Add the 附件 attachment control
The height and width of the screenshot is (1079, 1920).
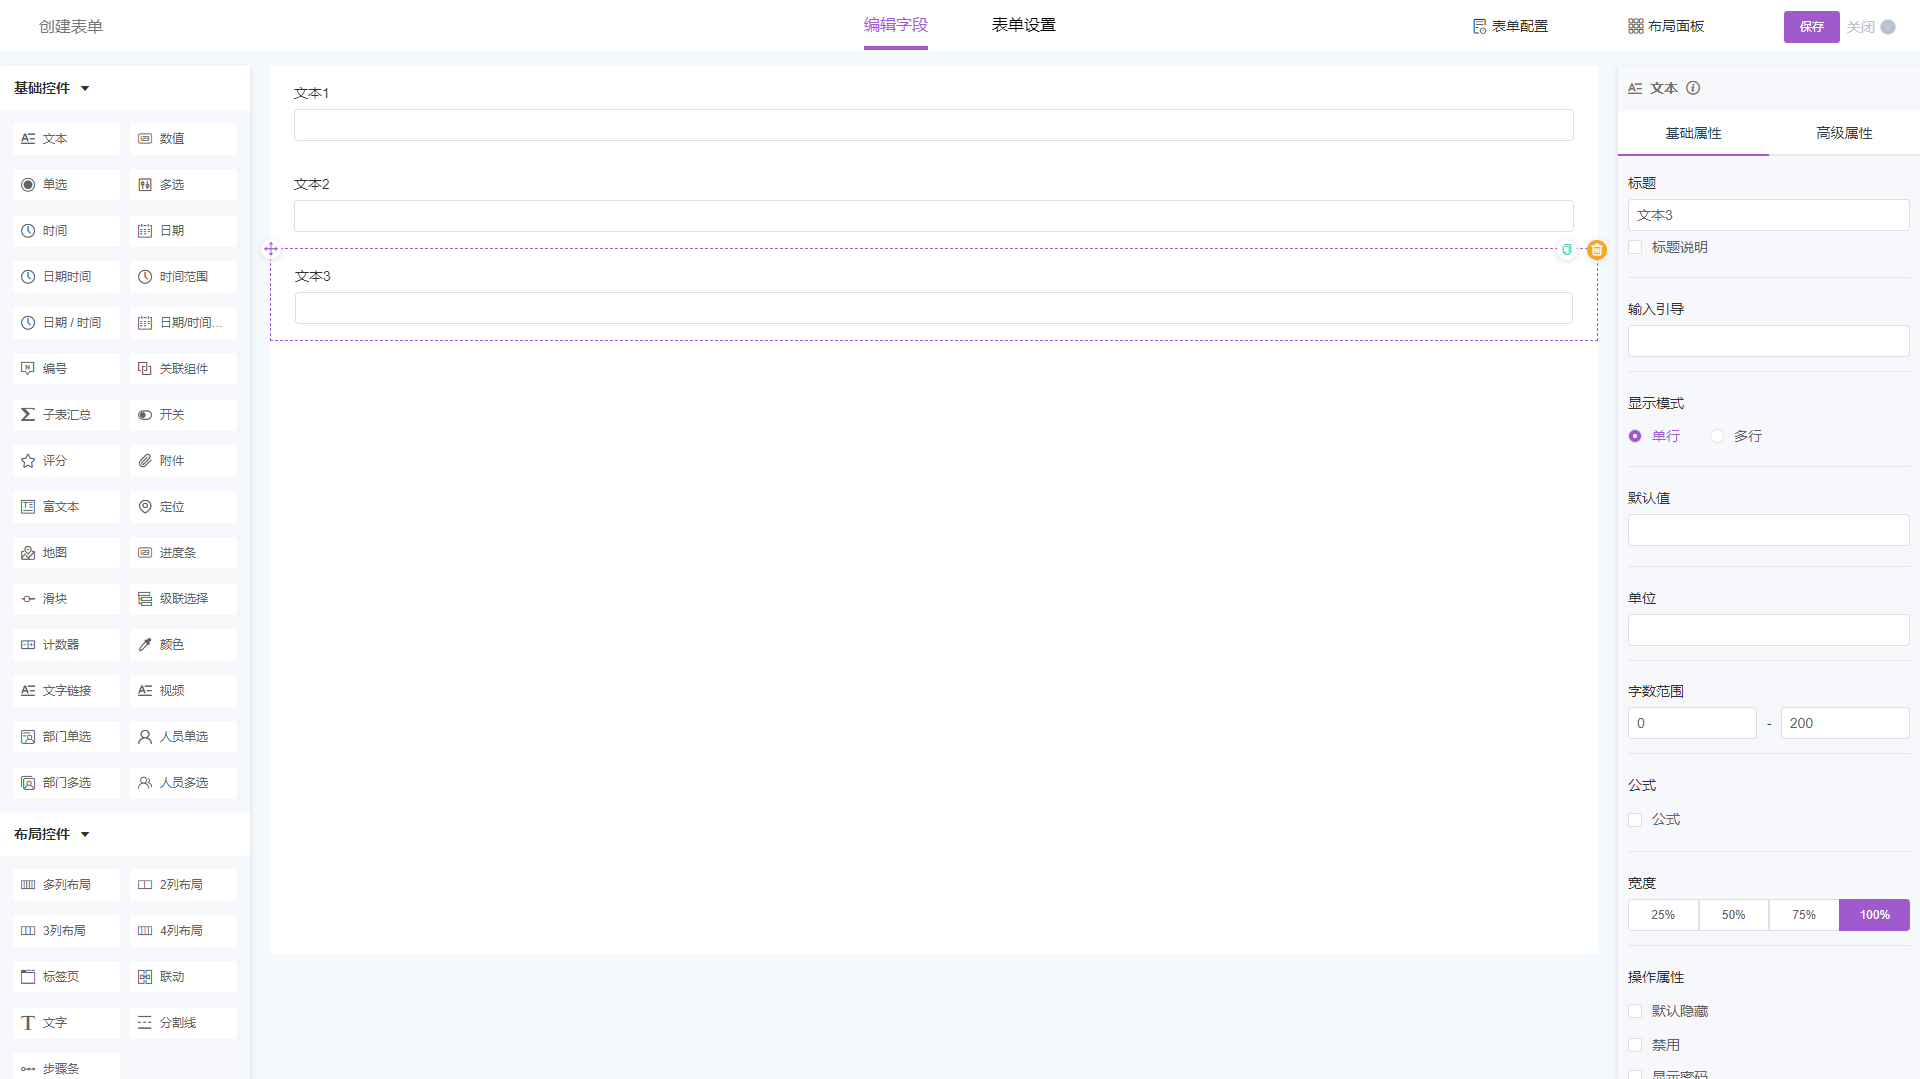point(183,461)
